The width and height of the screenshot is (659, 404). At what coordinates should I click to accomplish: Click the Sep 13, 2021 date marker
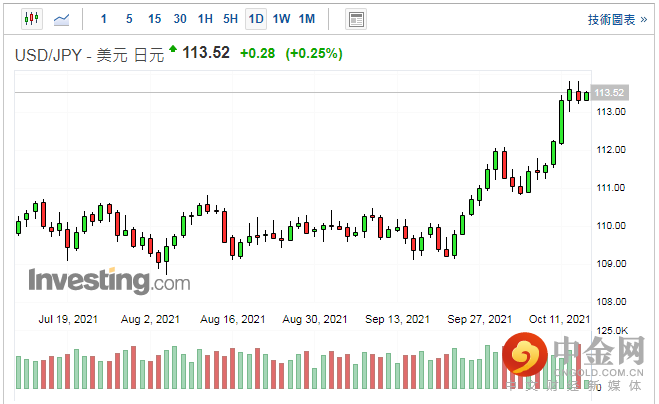coord(397,319)
